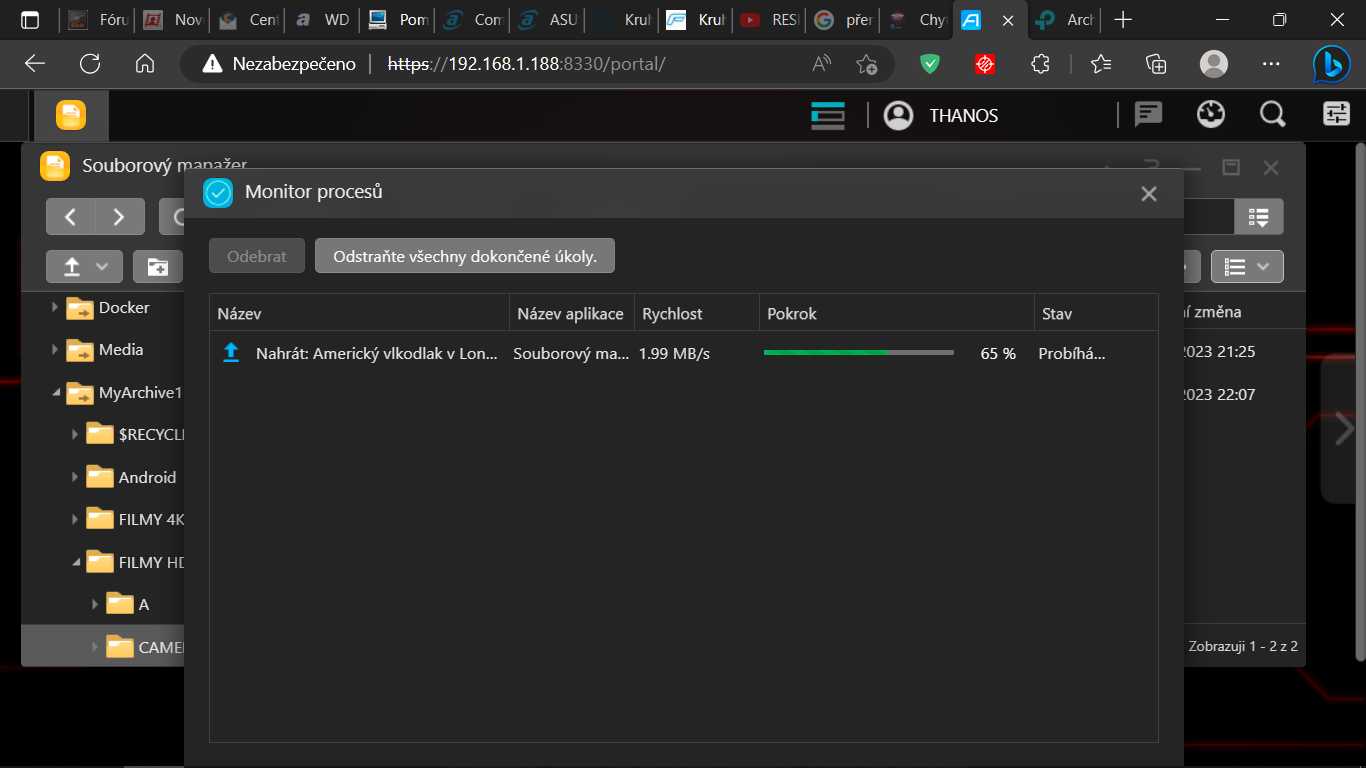Click 'Odstraňte všechny dokončené úkoly' button
This screenshot has width=1366, height=768.
[x=464, y=256]
